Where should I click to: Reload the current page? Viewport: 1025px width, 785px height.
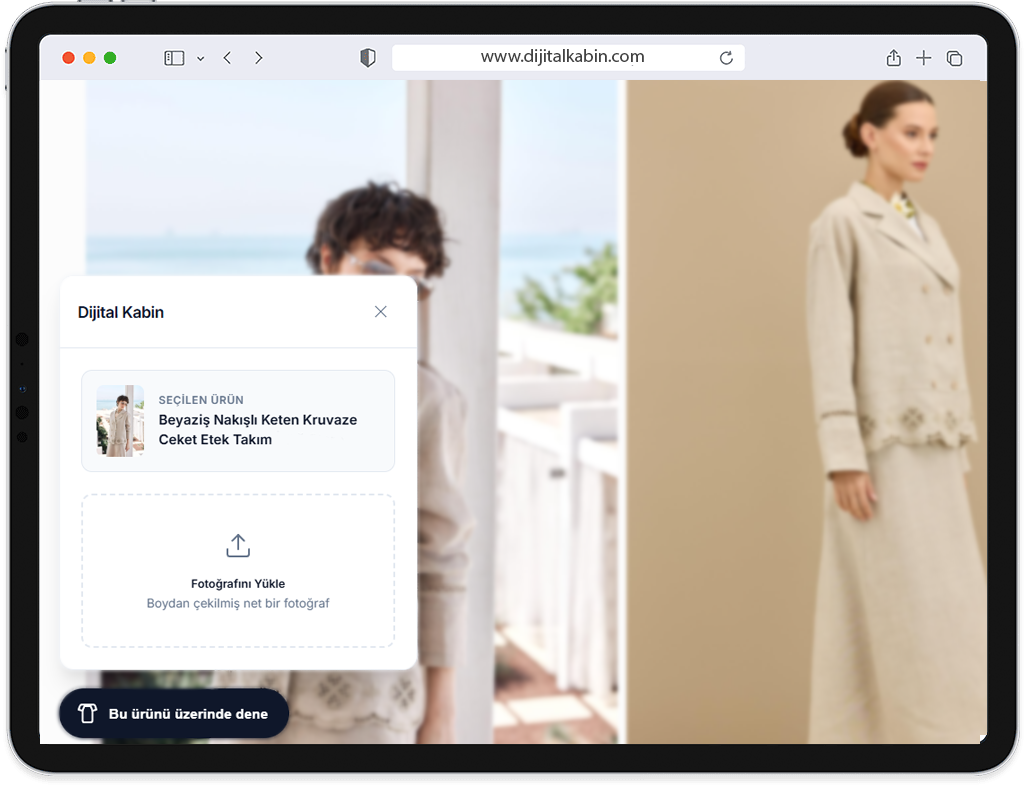[726, 58]
